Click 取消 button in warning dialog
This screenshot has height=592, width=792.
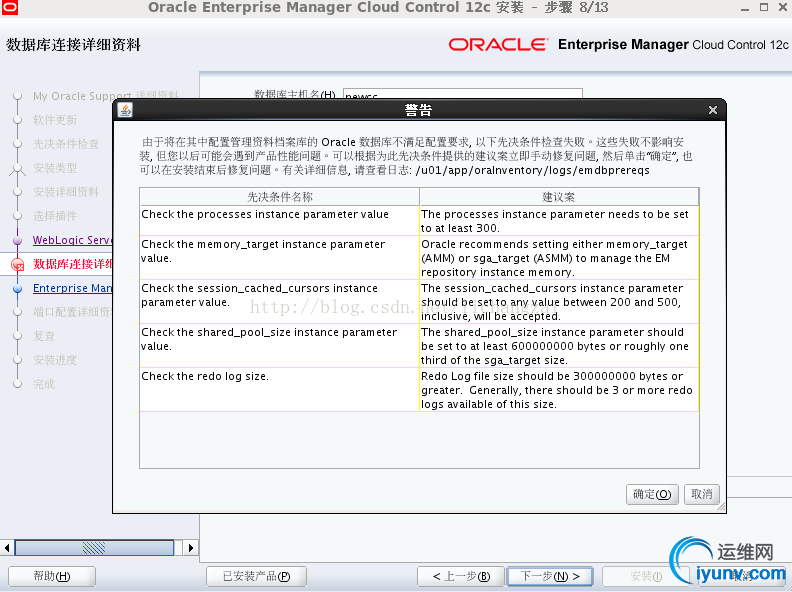[702, 495]
